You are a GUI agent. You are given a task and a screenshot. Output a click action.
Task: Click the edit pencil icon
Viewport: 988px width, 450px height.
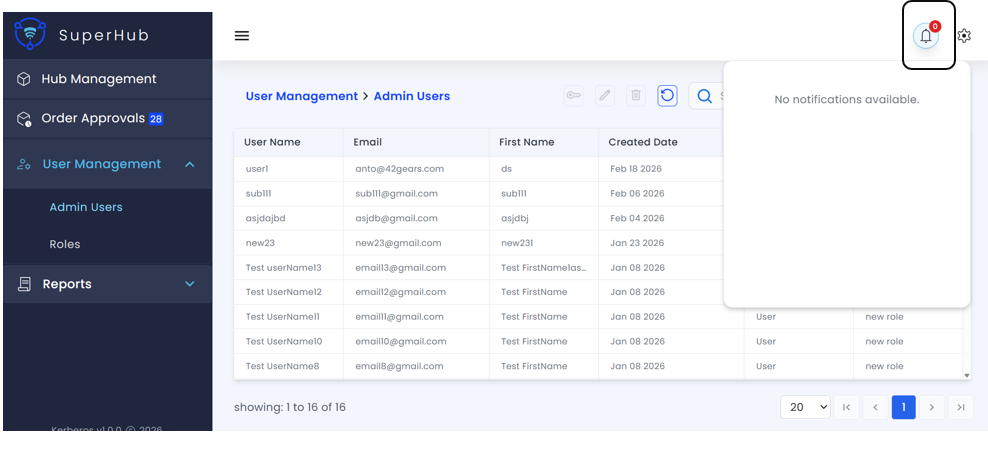point(604,96)
